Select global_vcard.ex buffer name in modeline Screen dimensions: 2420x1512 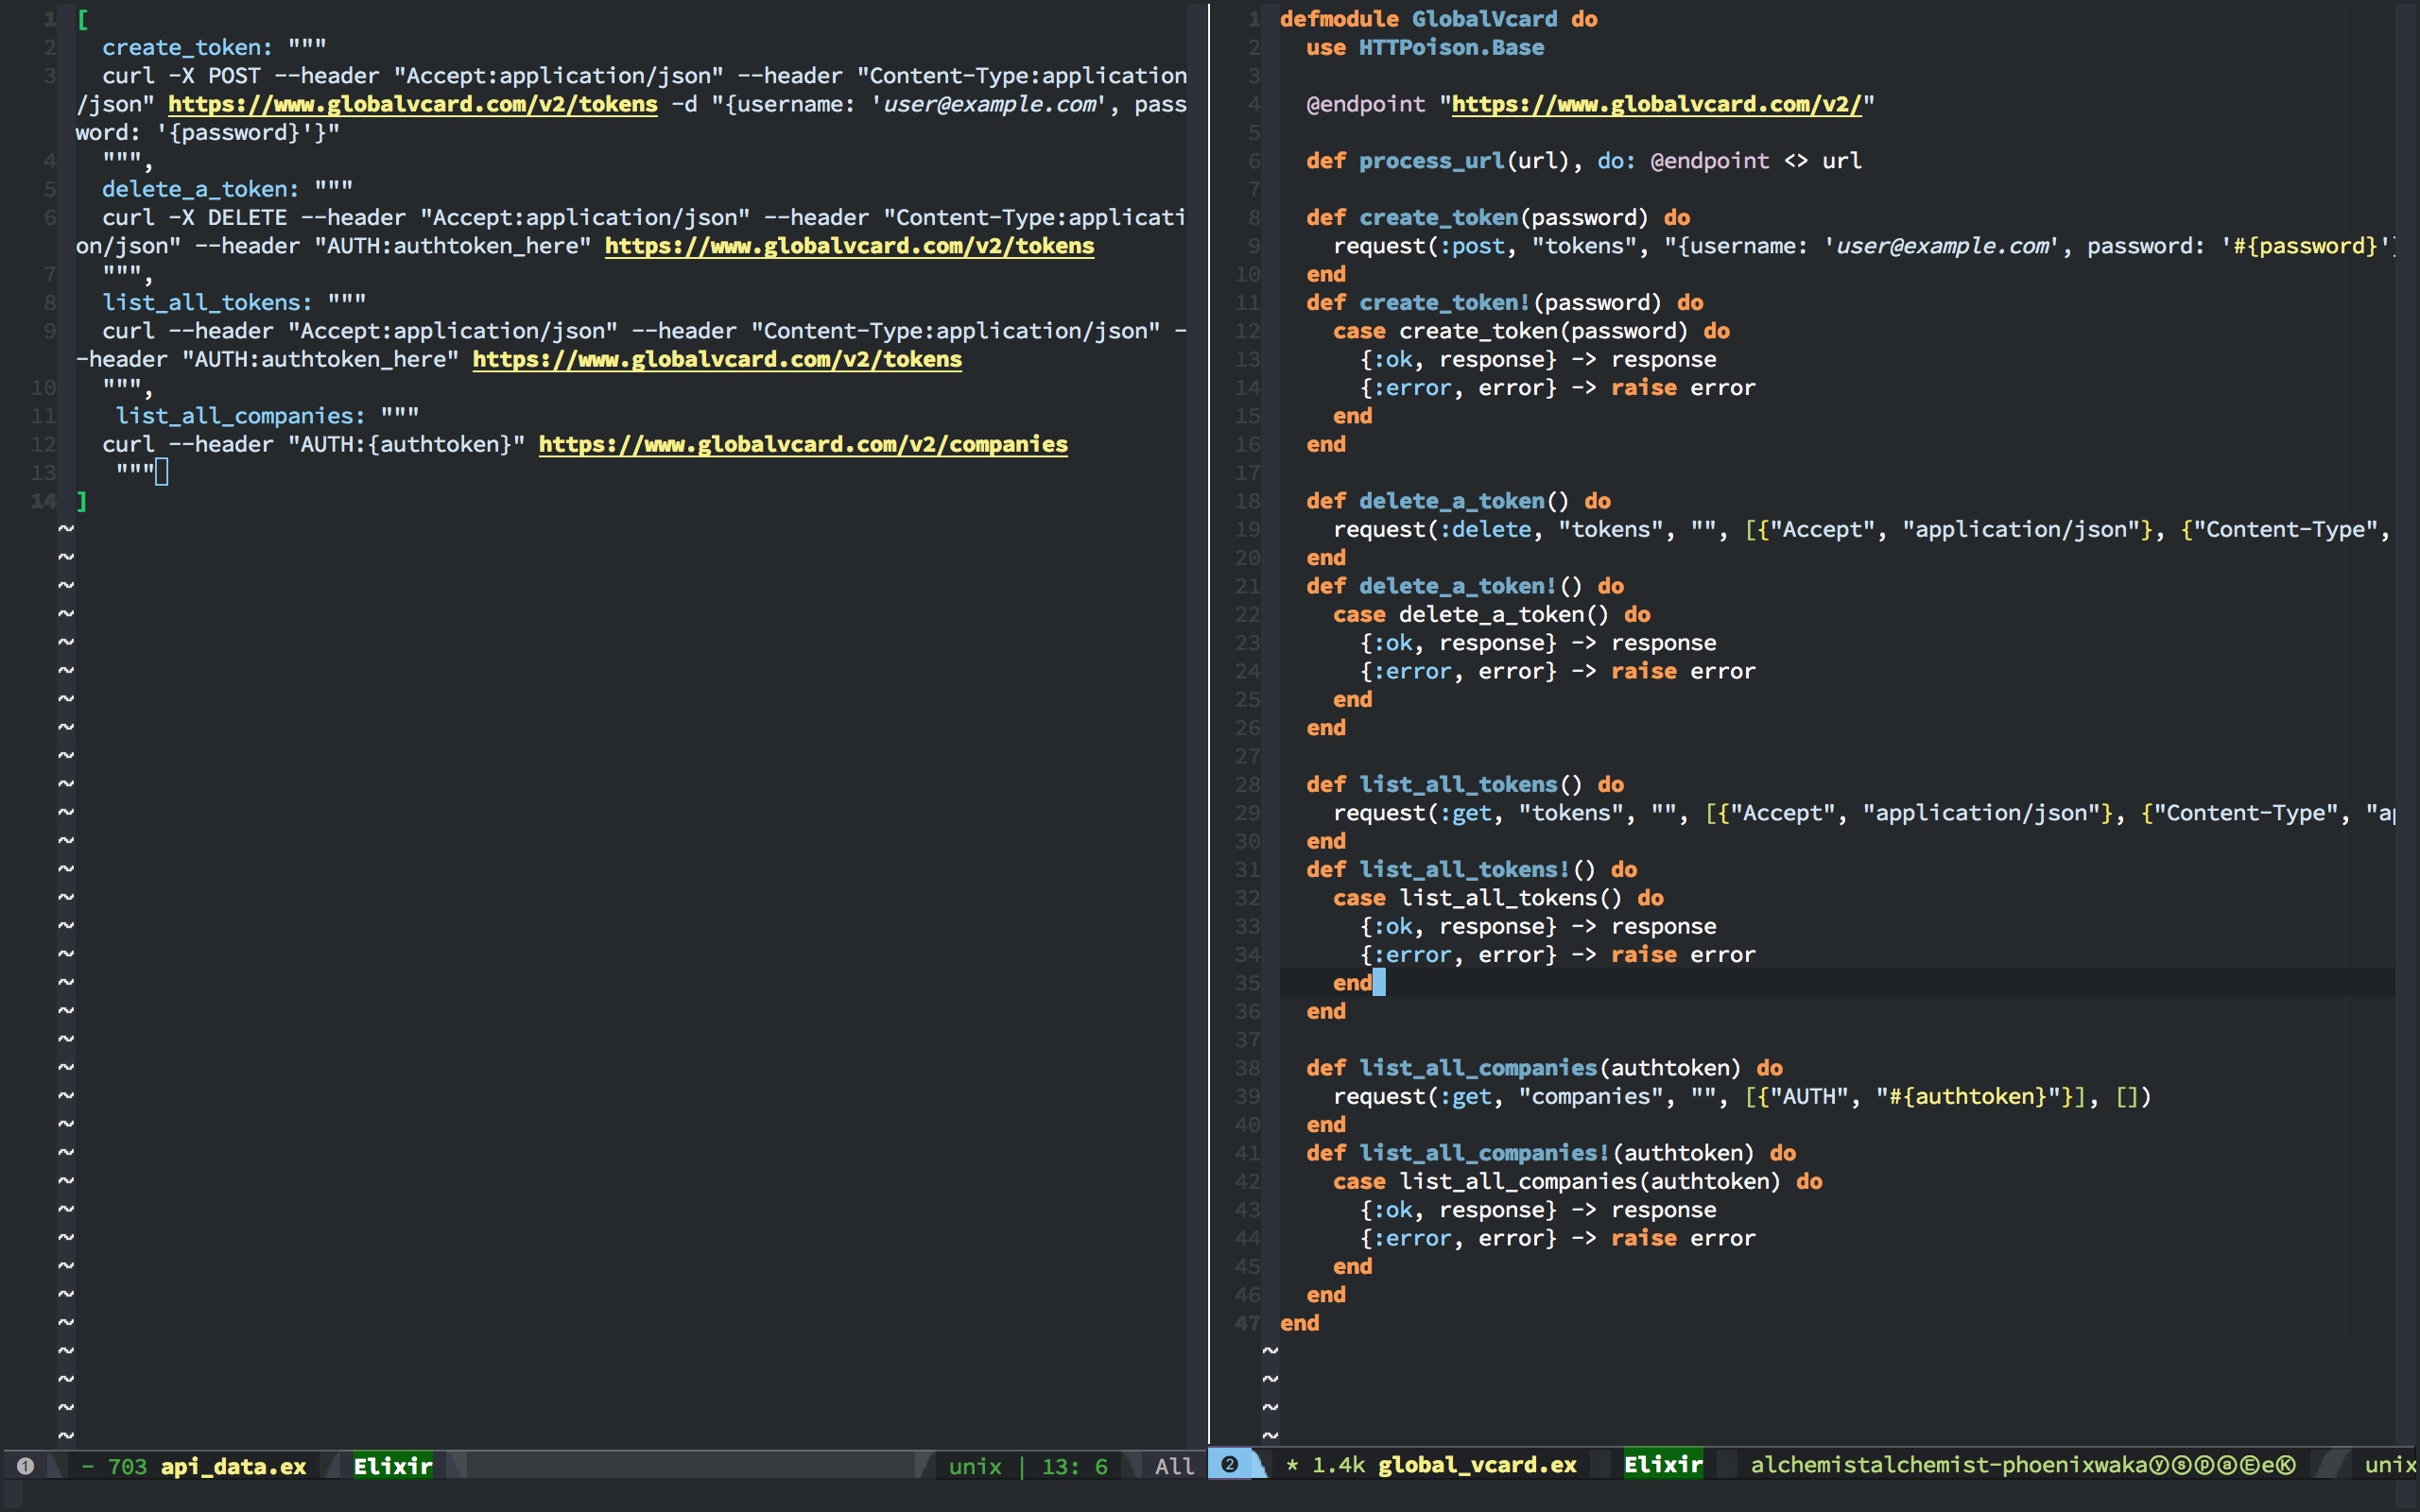click(x=1477, y=1465)
